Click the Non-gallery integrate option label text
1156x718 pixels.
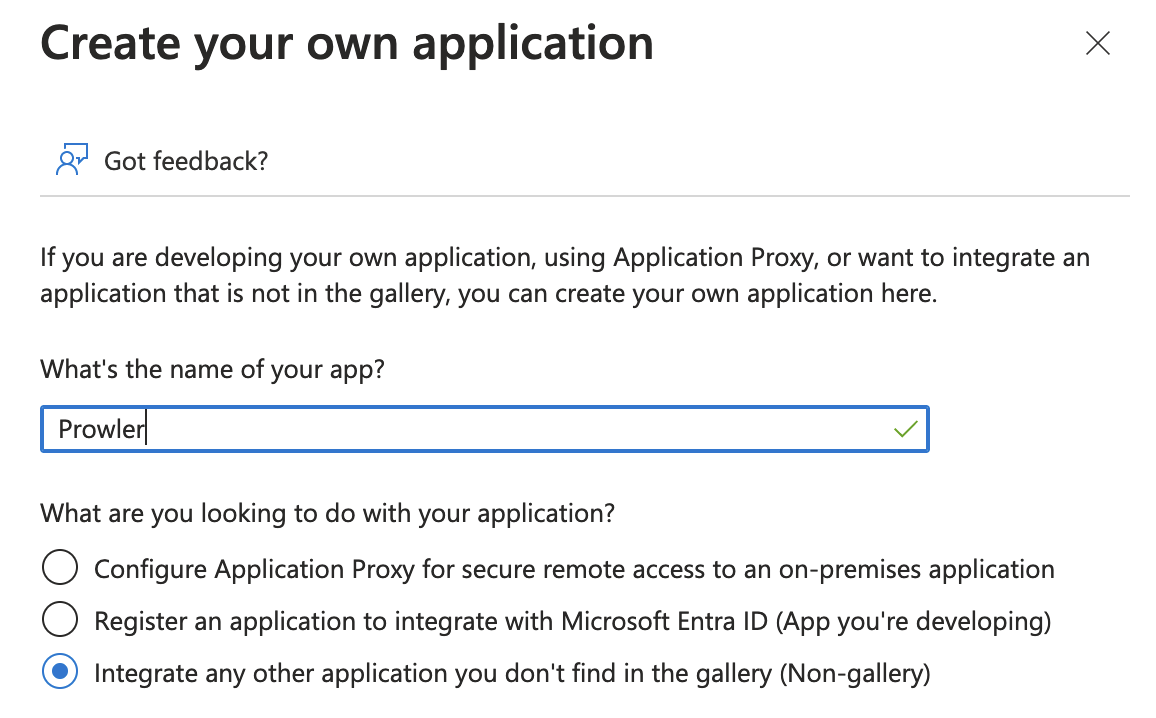point(512,674)
